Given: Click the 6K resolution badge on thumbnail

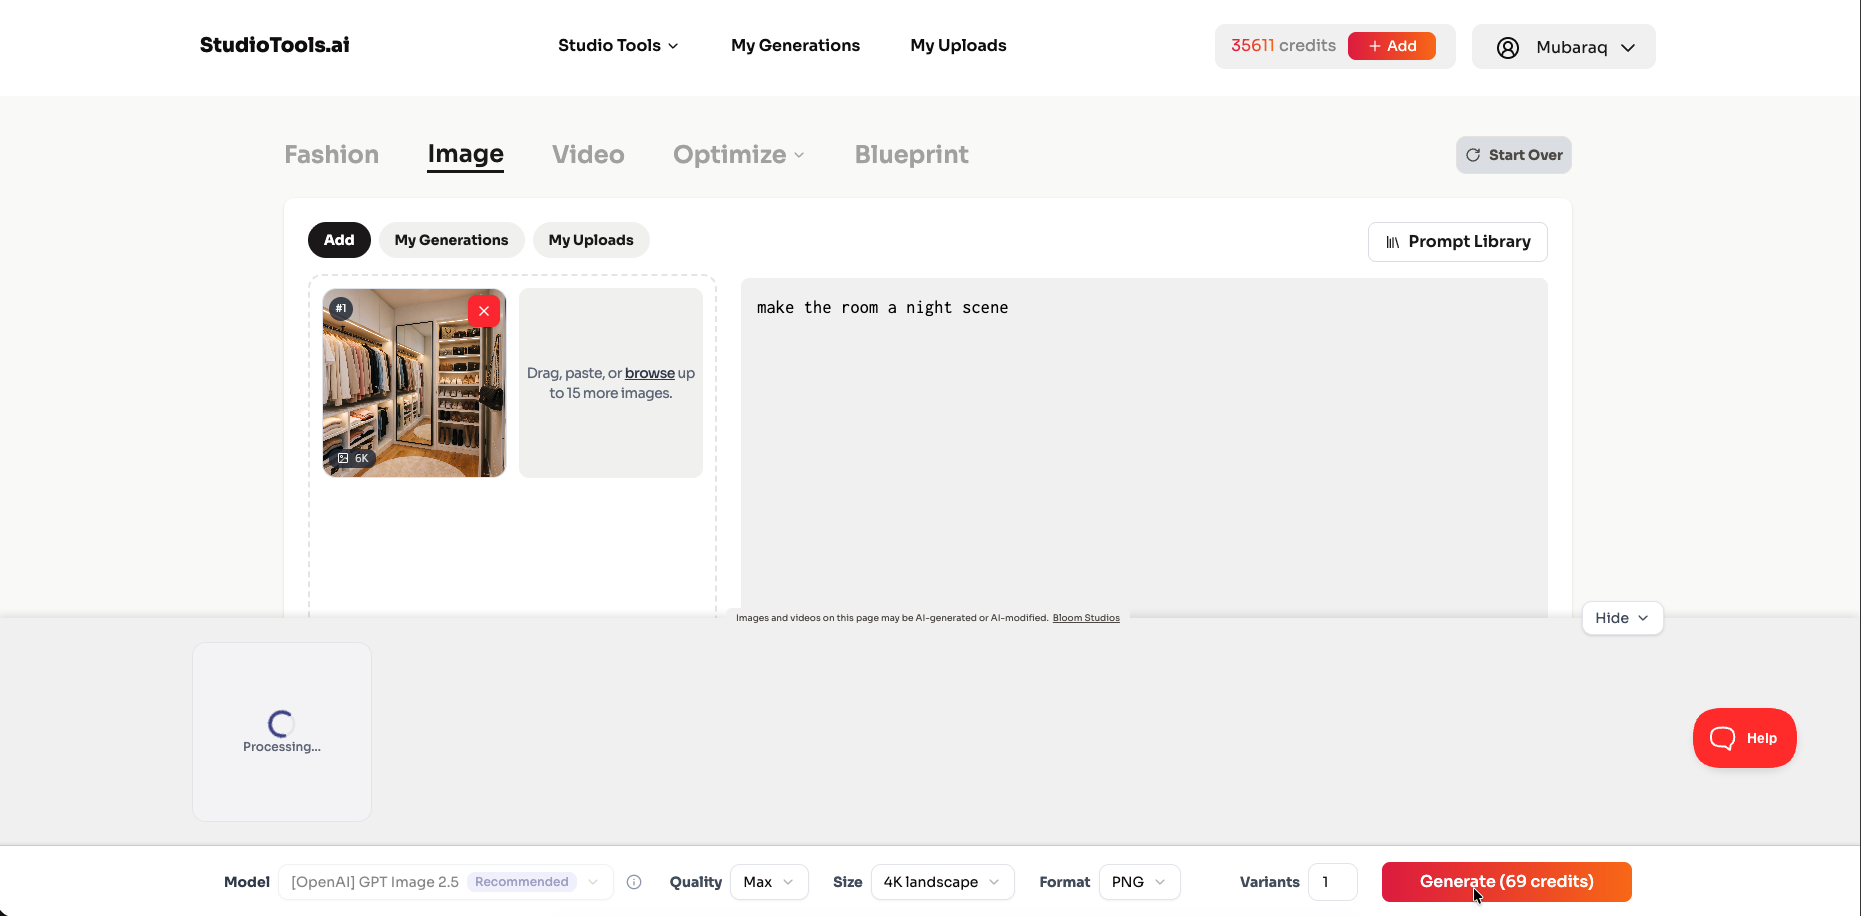Looking at the screenshot, I should pyautogui.click(x=353, y=458).
